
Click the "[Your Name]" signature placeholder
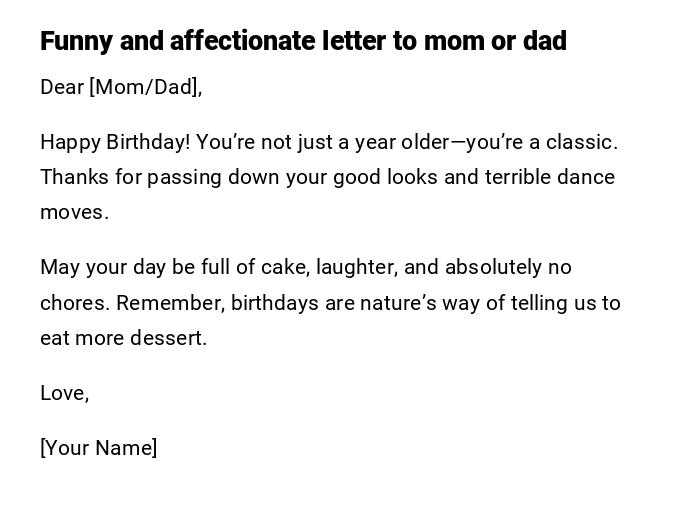99,448
